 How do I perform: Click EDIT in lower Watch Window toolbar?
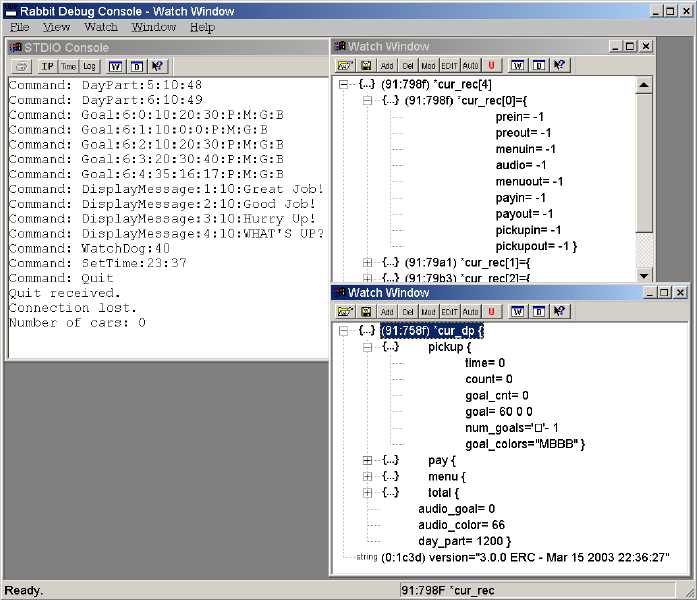coord(449,312)
